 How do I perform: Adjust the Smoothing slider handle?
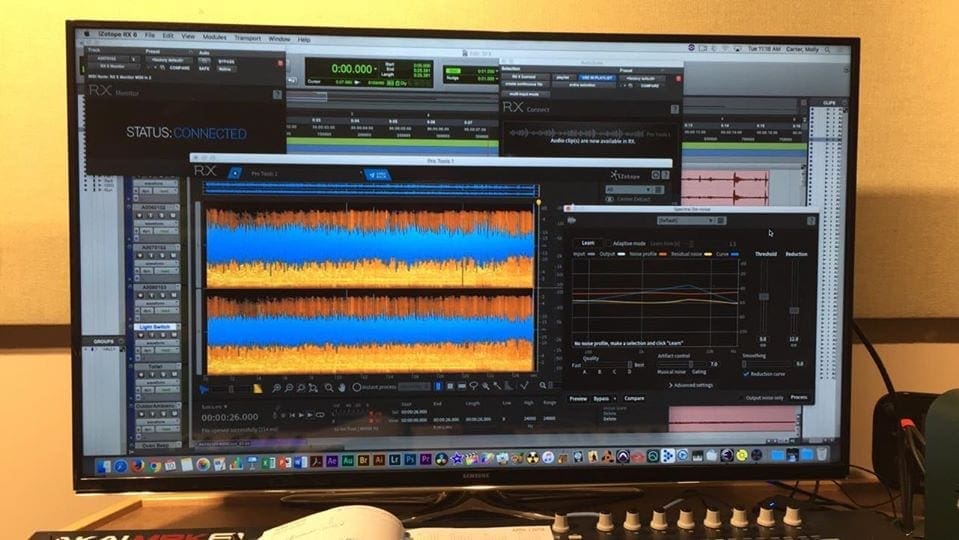[744, 364]
